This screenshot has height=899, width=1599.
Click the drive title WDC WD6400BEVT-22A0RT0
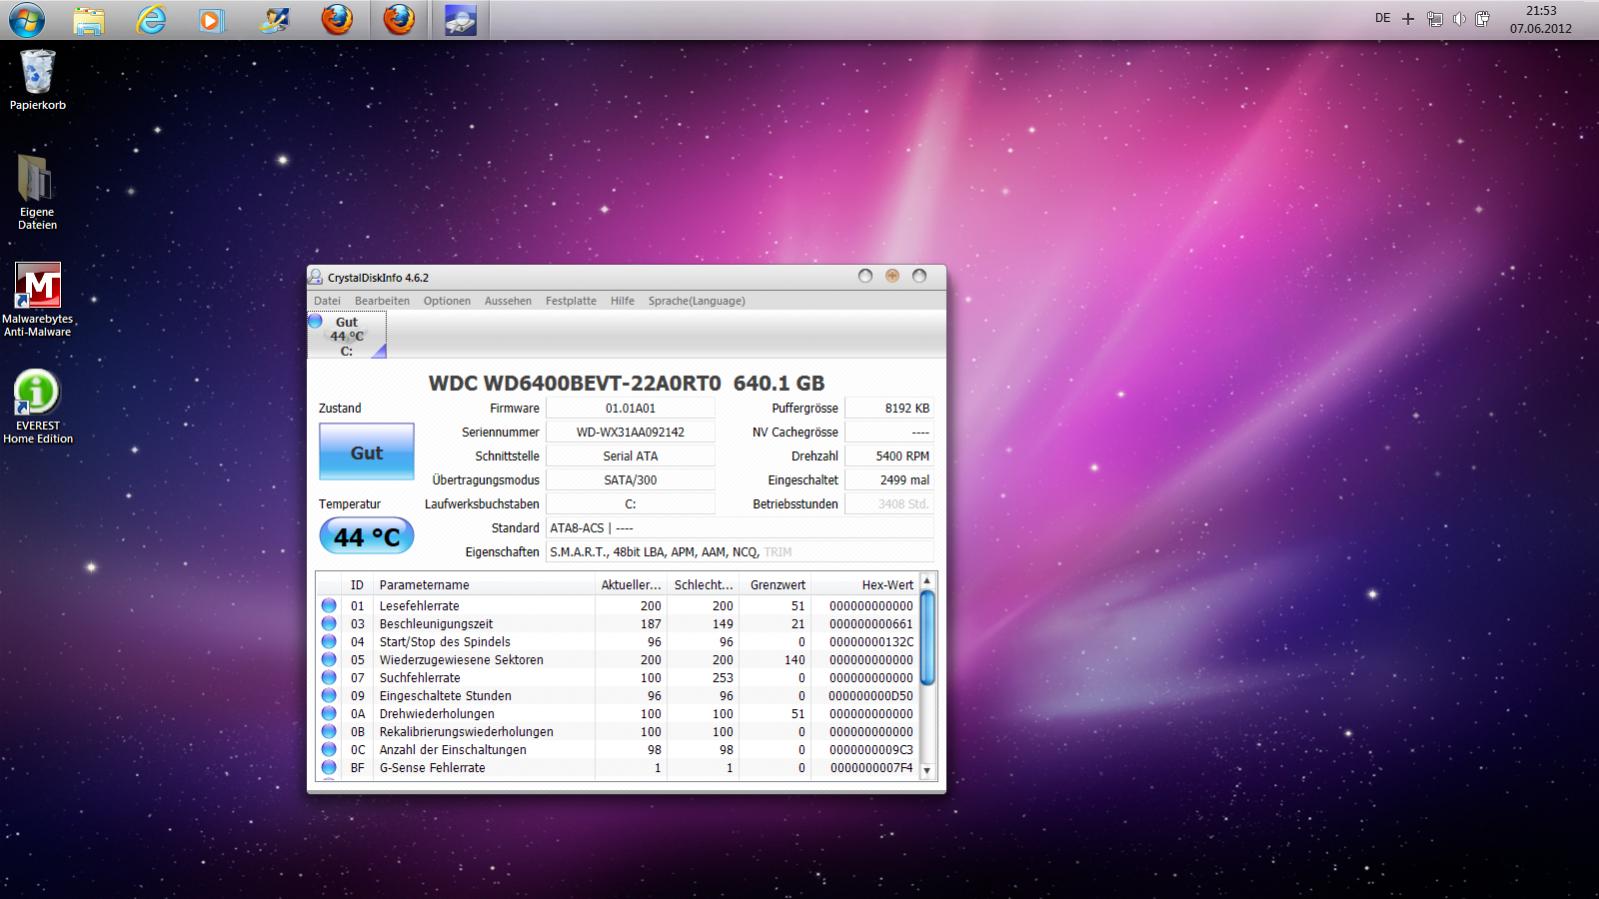(x=574, y=383)
